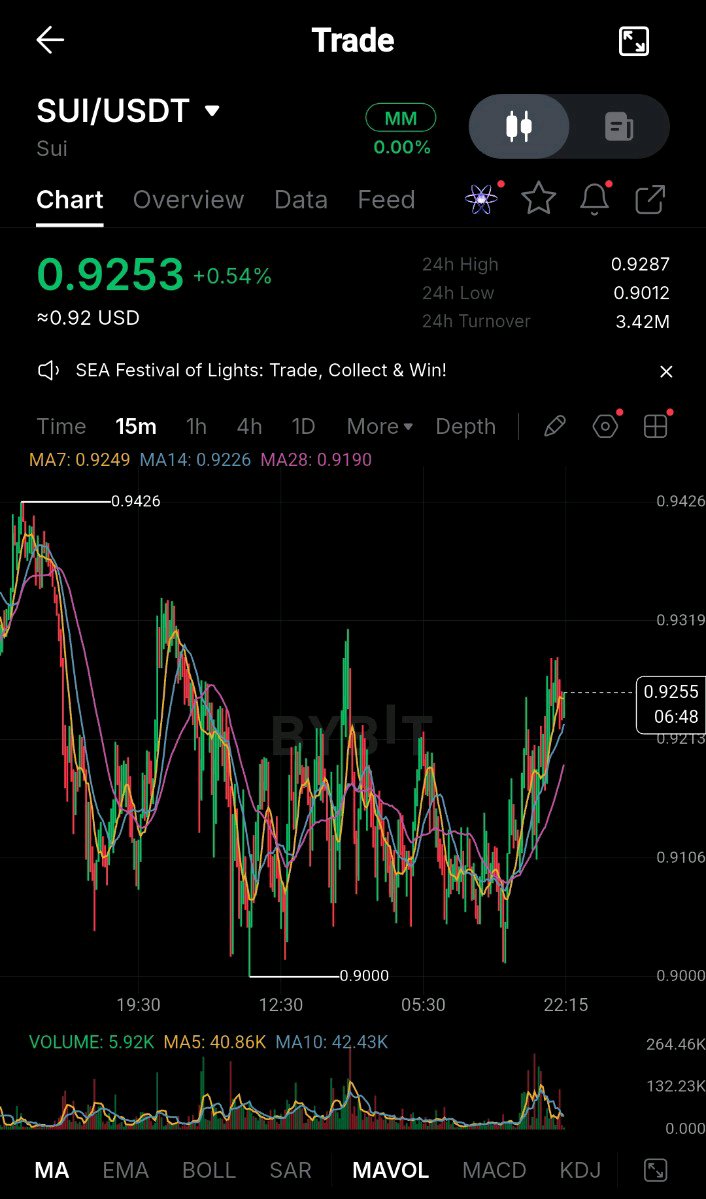Enable the MA indicator
Screen dimensions: 706x1199
[52, 1170]
